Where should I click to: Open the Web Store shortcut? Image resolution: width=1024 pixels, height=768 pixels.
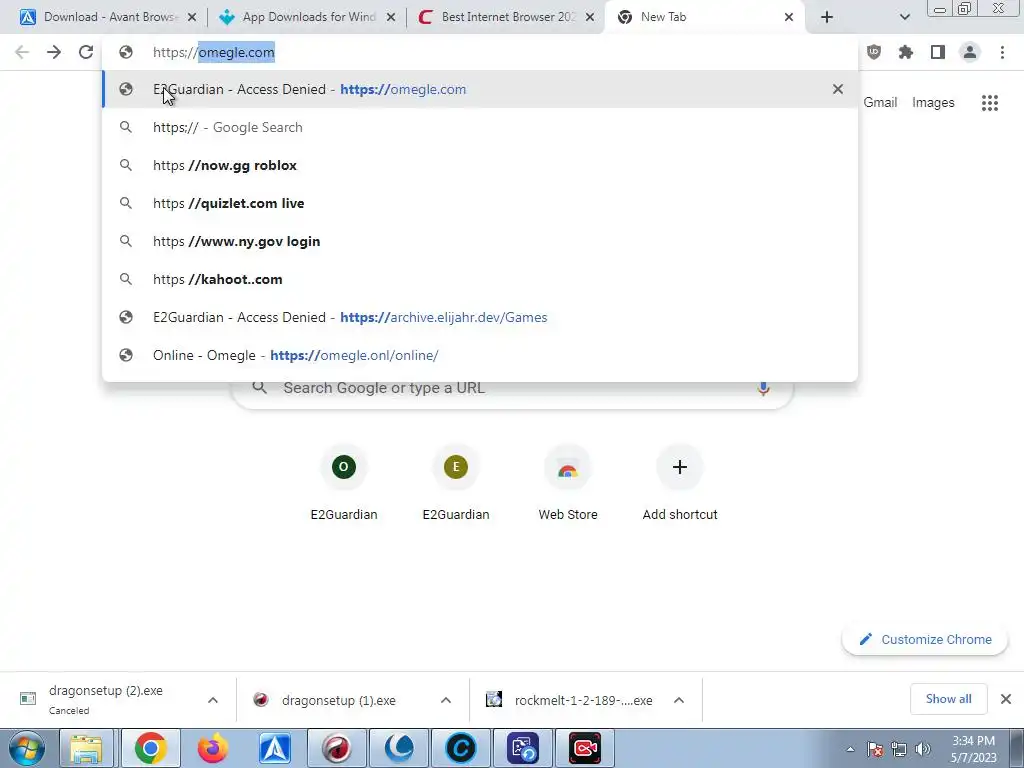click(568, 483)
